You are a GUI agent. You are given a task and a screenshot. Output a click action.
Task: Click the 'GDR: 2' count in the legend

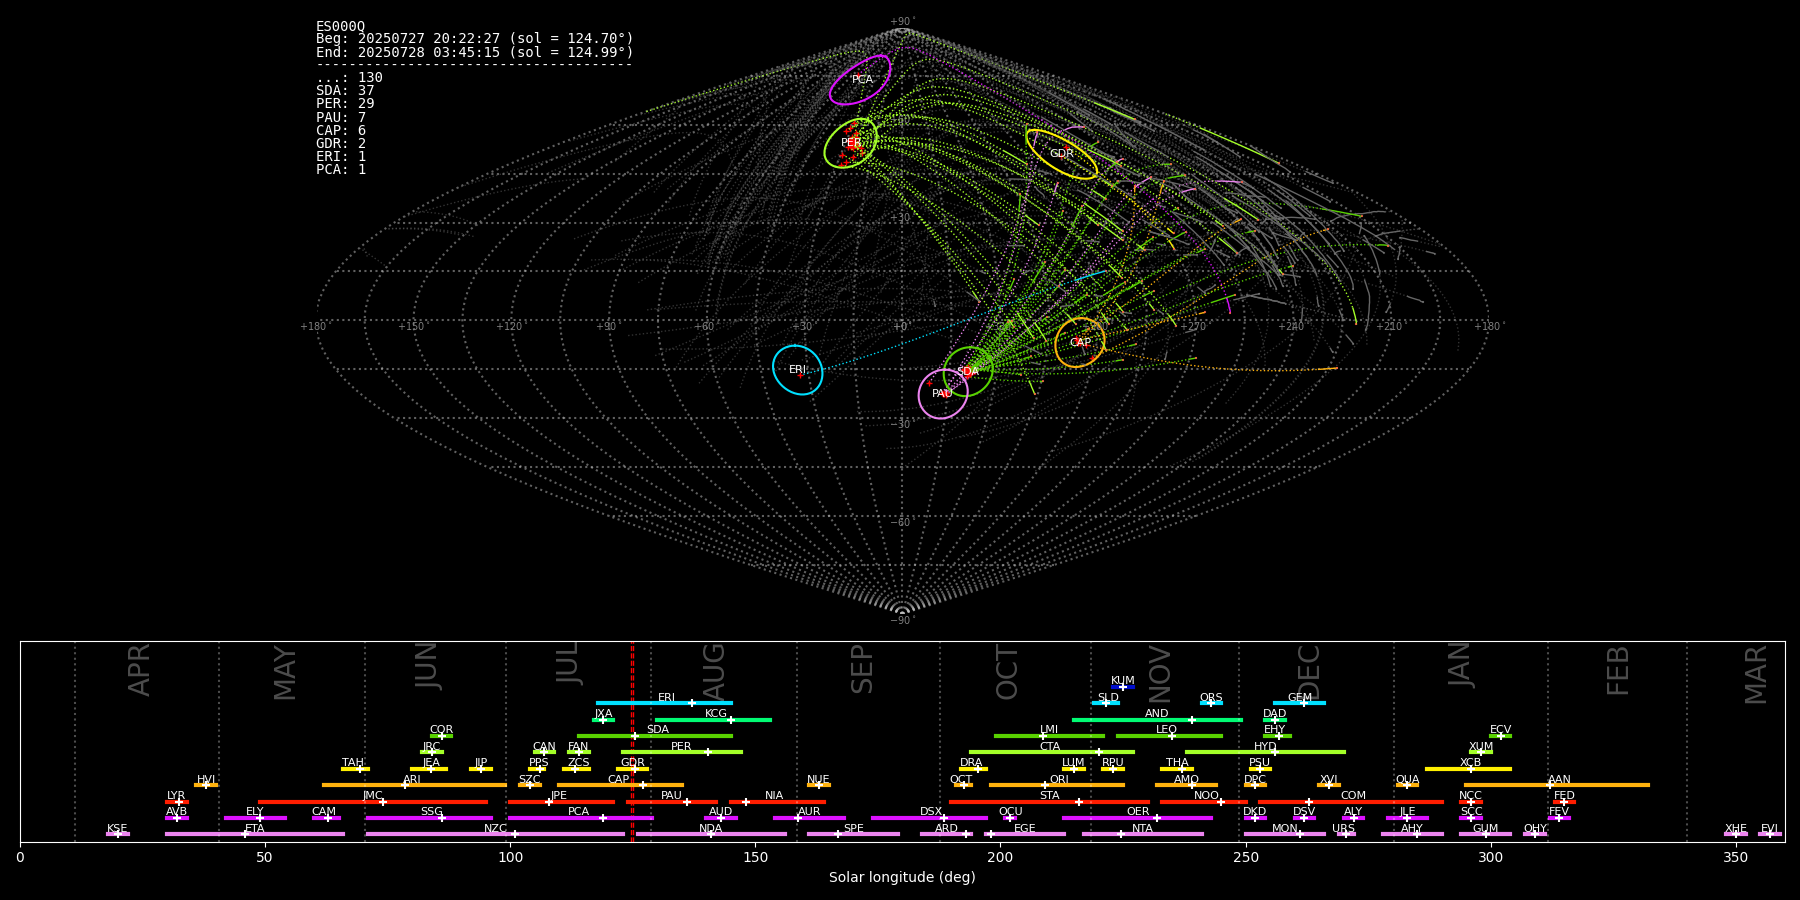pyautogui.click(x=341, y=143)
